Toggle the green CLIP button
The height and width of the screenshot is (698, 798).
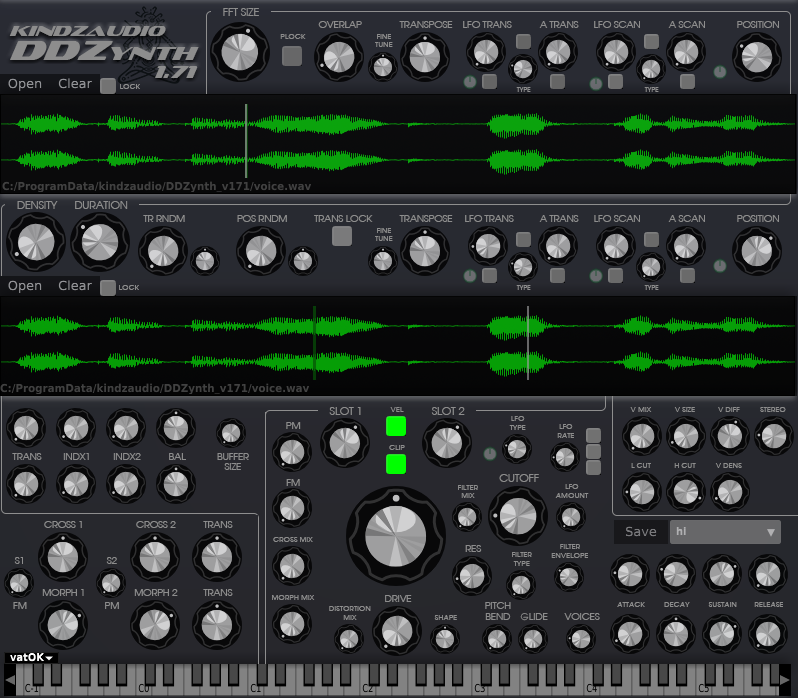[396, 464]
